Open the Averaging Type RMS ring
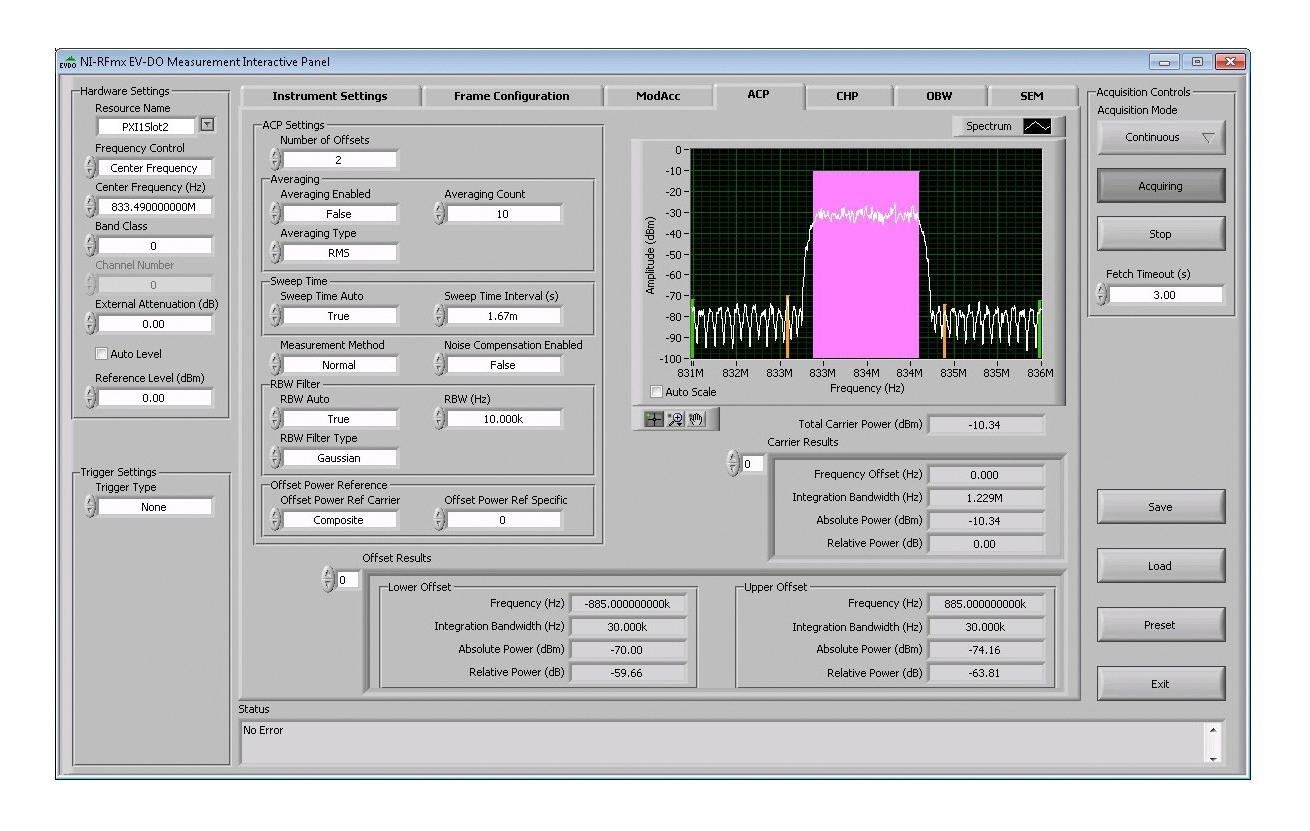 [339, 253]
